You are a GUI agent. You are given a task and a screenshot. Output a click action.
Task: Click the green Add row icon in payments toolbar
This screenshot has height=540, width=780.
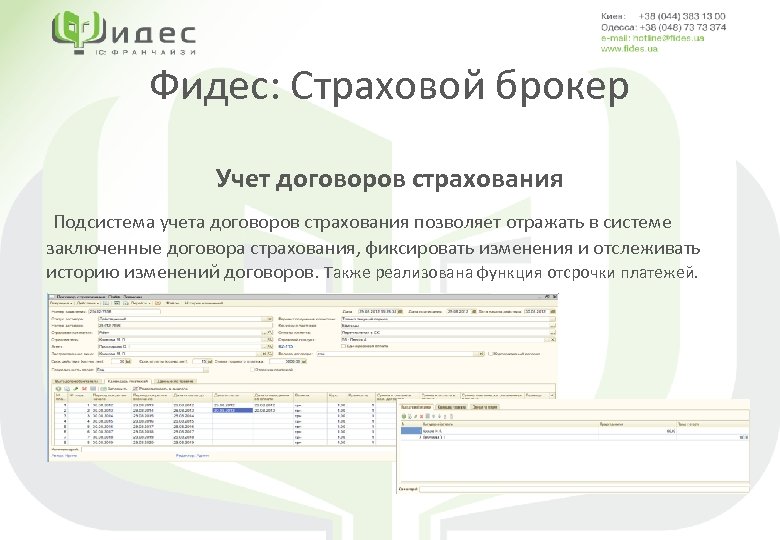58,388
